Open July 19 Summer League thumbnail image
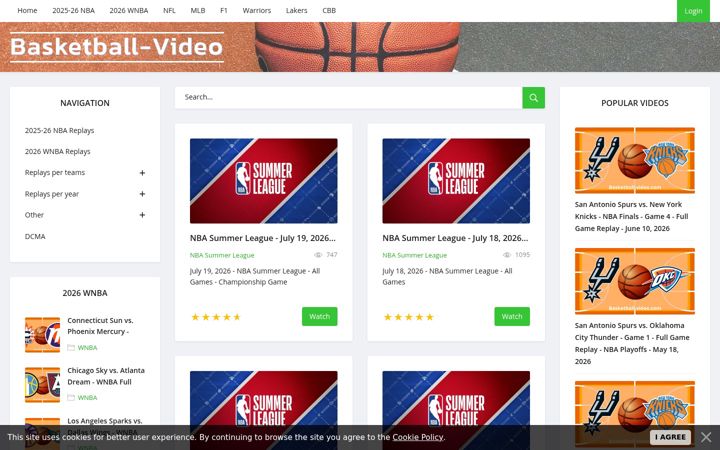This screenshot has height=450, width=720. coord(264,181)
